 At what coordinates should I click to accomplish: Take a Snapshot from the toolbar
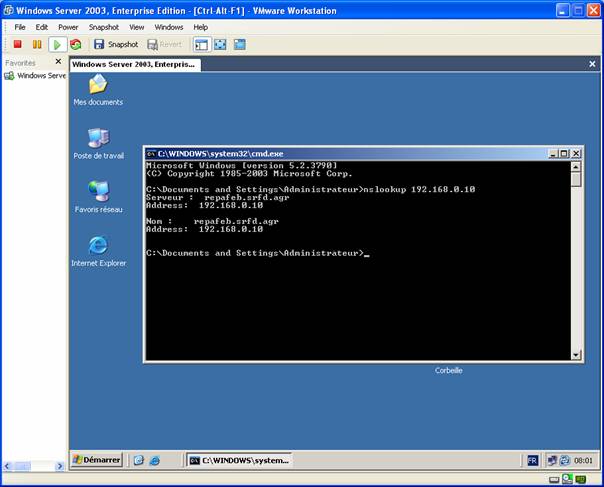click(x=116, y=45)
